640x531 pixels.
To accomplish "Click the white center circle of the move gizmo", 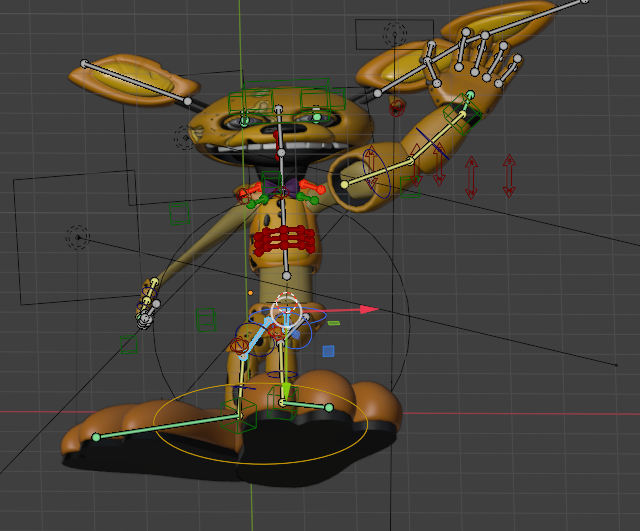I will click(x=287, y=311).
